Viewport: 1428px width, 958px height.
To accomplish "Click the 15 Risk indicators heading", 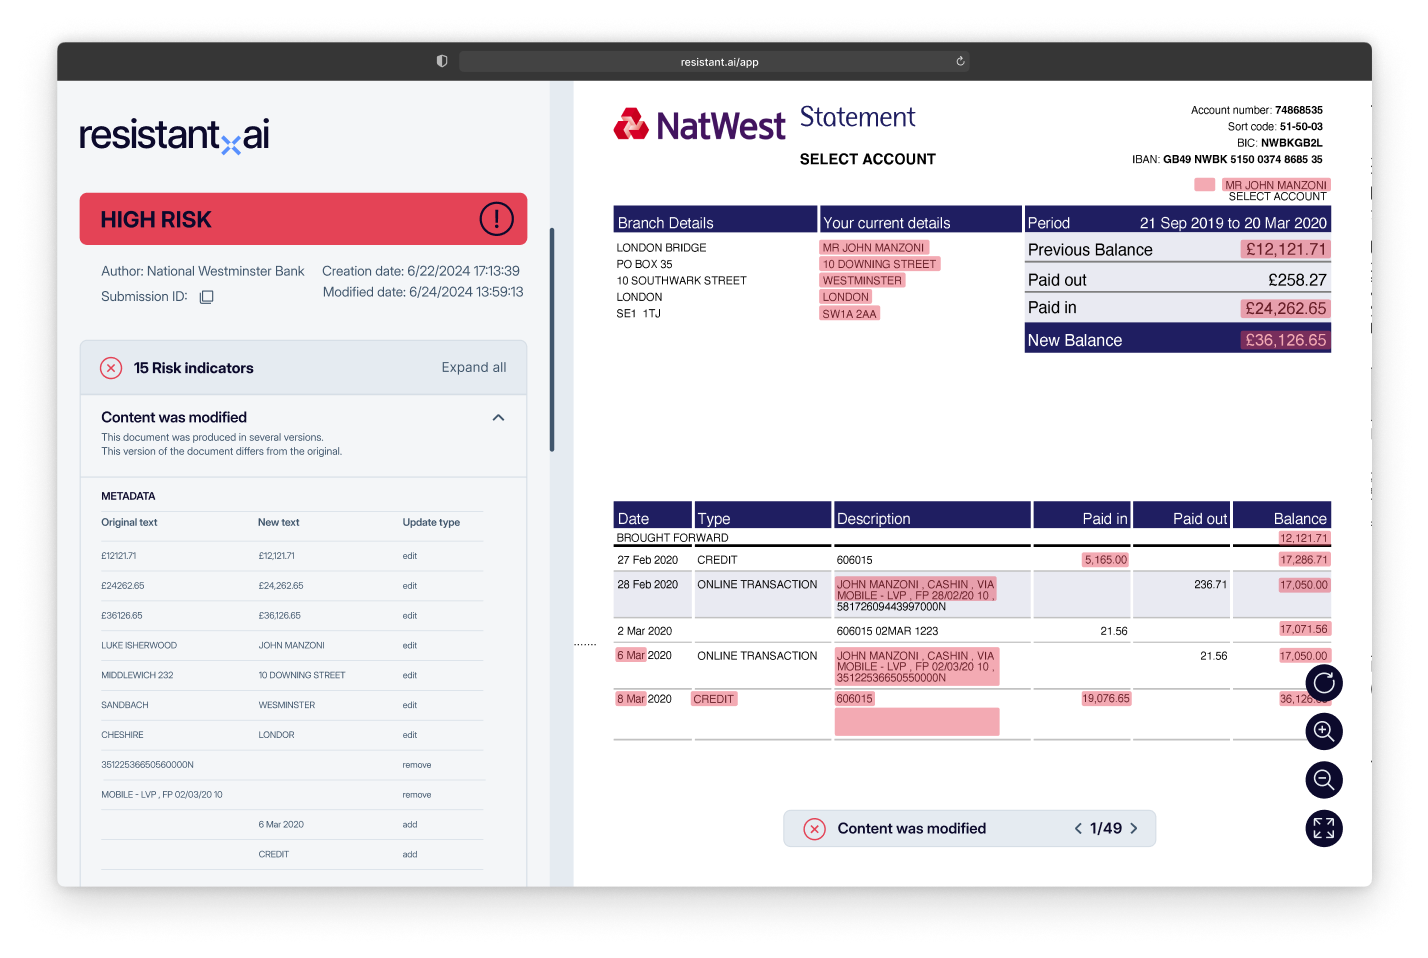I will [x=194, y=368].
